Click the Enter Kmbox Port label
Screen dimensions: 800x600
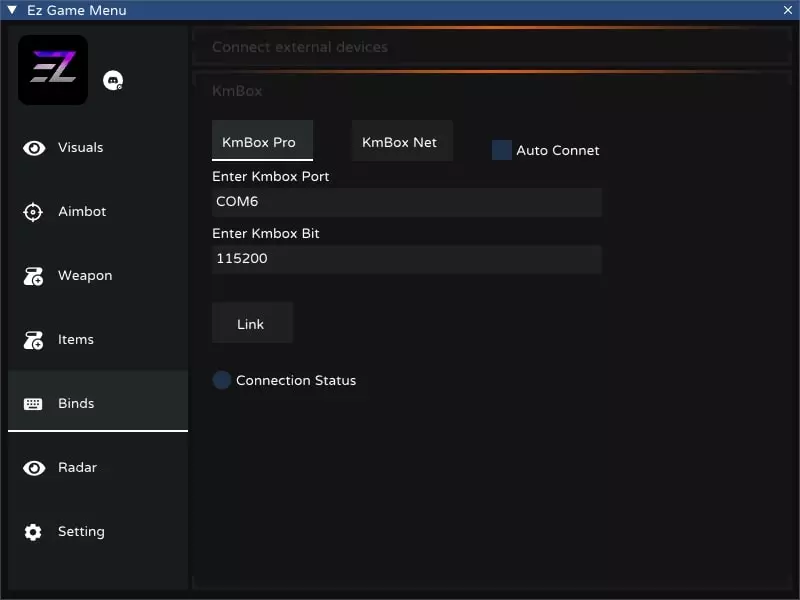tap(270, 177)
